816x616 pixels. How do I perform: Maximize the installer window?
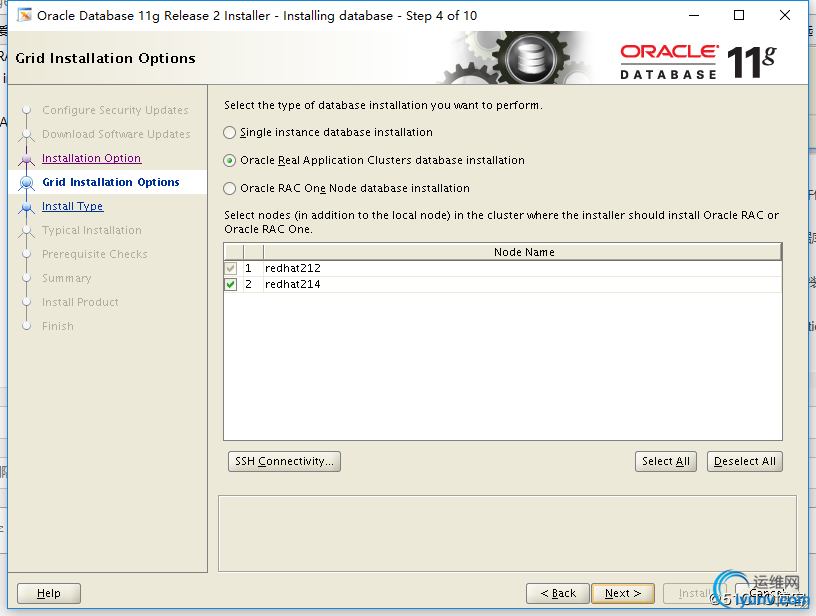coord(739,16)
